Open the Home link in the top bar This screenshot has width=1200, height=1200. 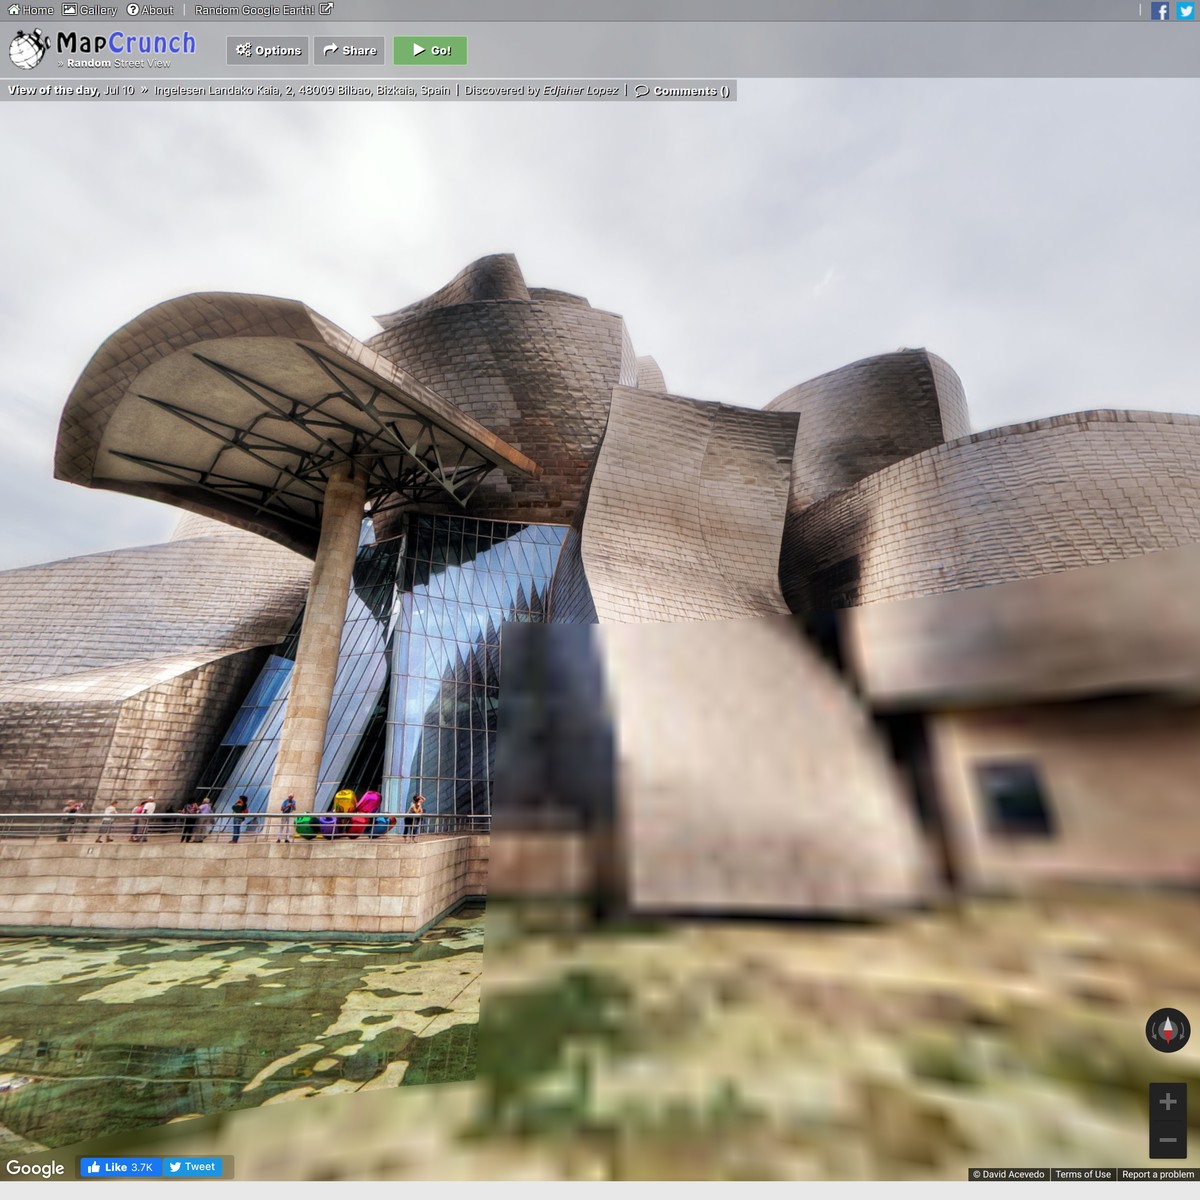(31, 10)
